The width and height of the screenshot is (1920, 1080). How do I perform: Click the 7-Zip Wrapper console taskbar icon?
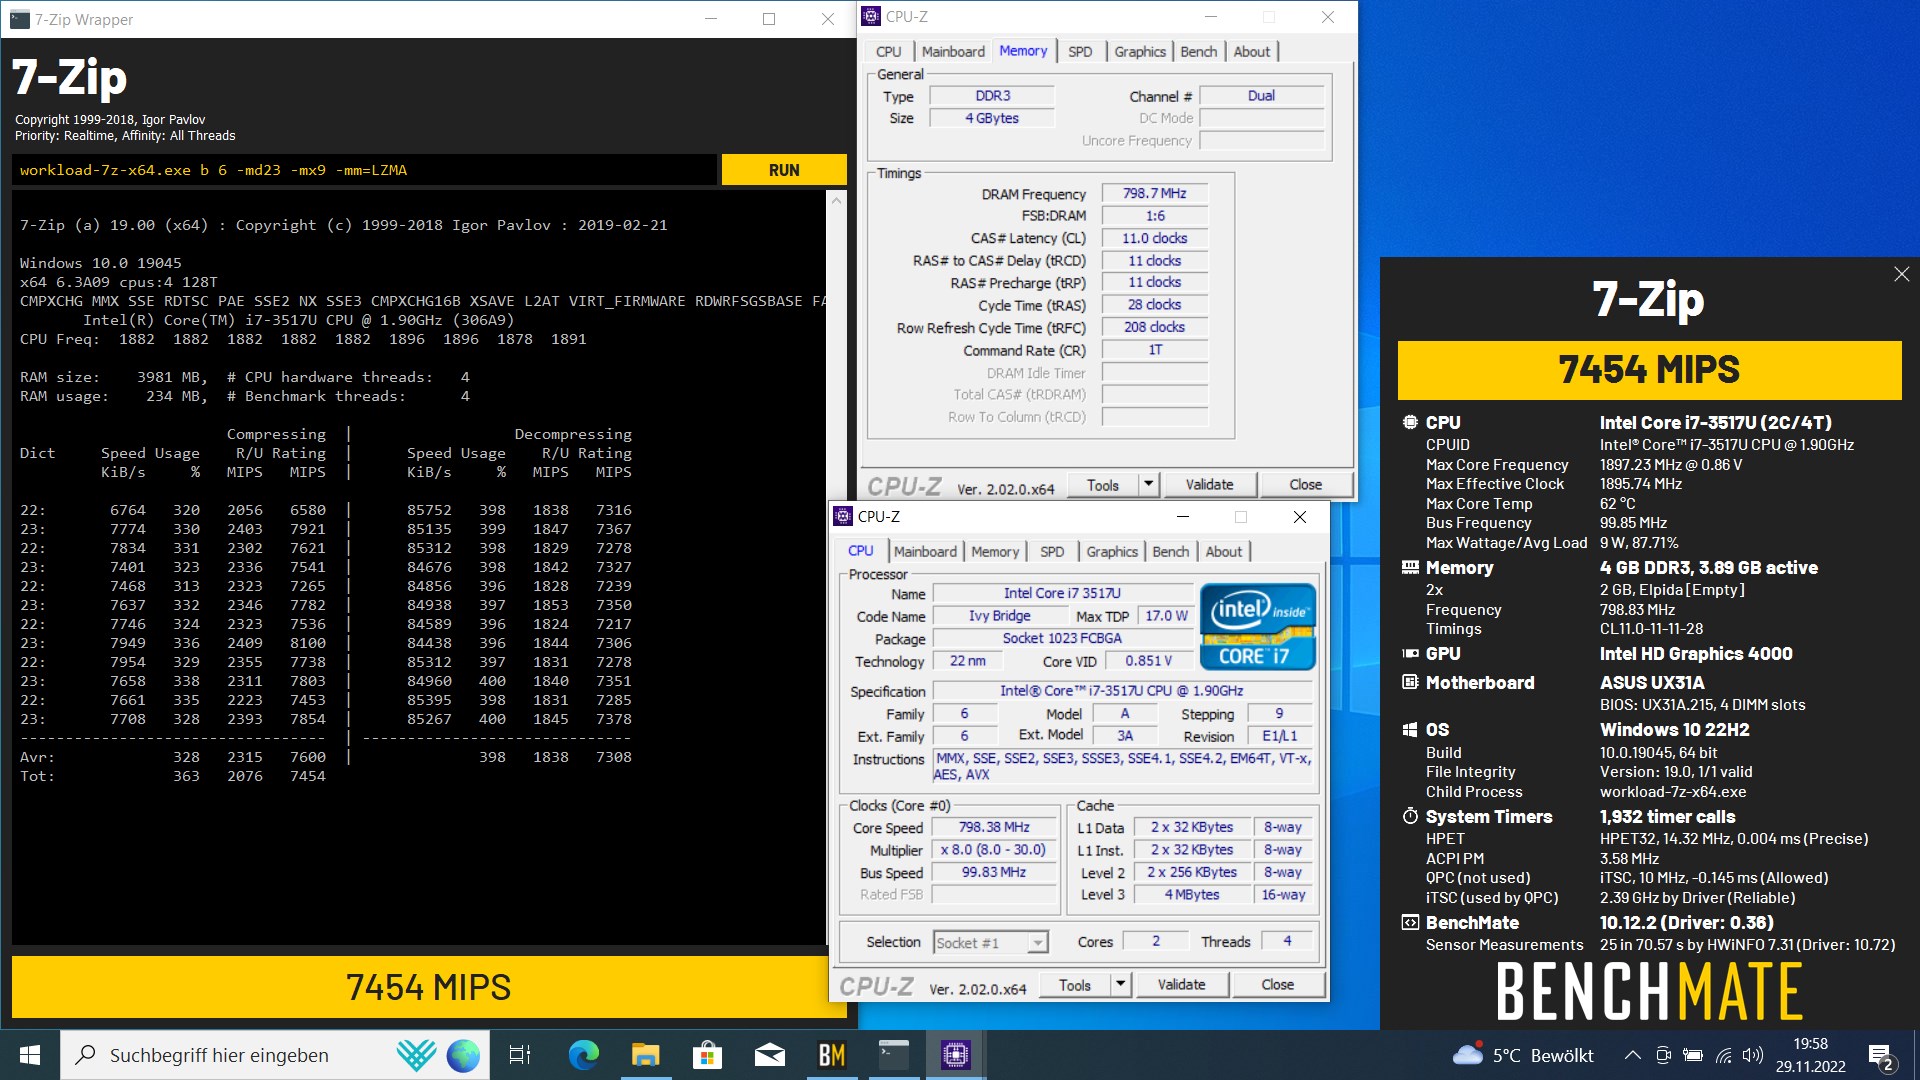pos(893,1055)
